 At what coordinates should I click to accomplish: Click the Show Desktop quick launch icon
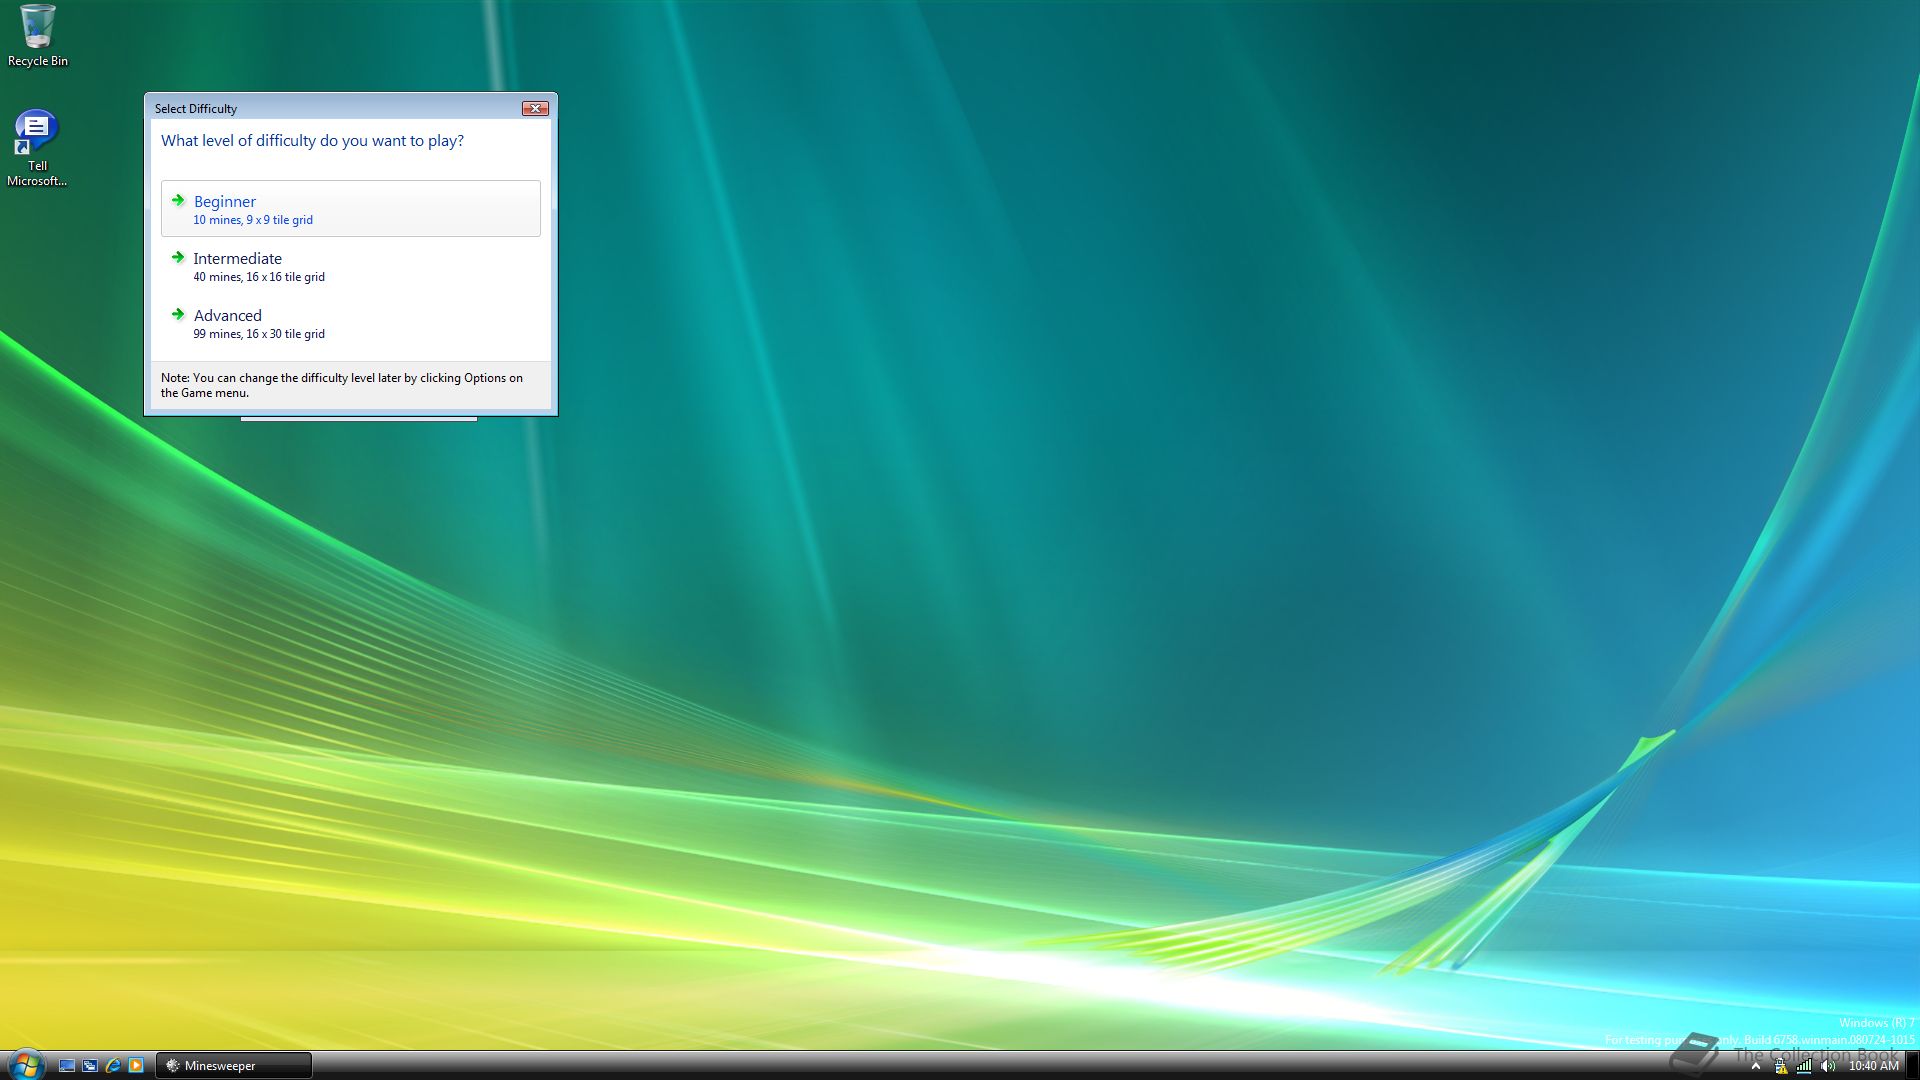[67, 1066]
